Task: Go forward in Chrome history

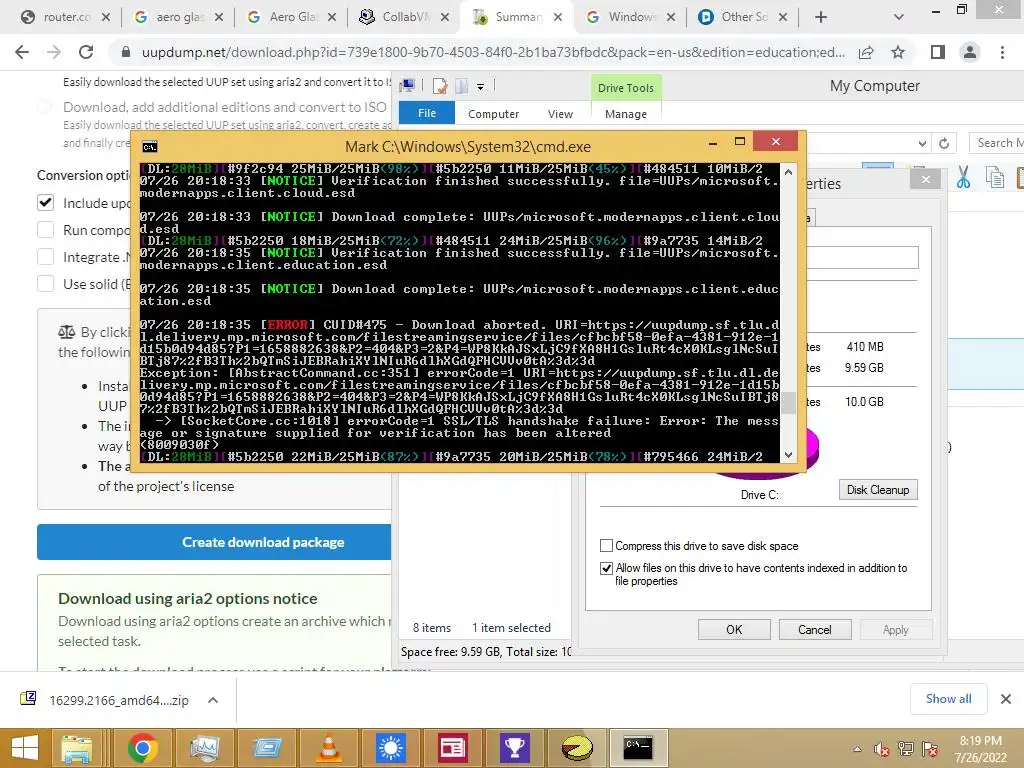Action: click(x=54, y=52)
